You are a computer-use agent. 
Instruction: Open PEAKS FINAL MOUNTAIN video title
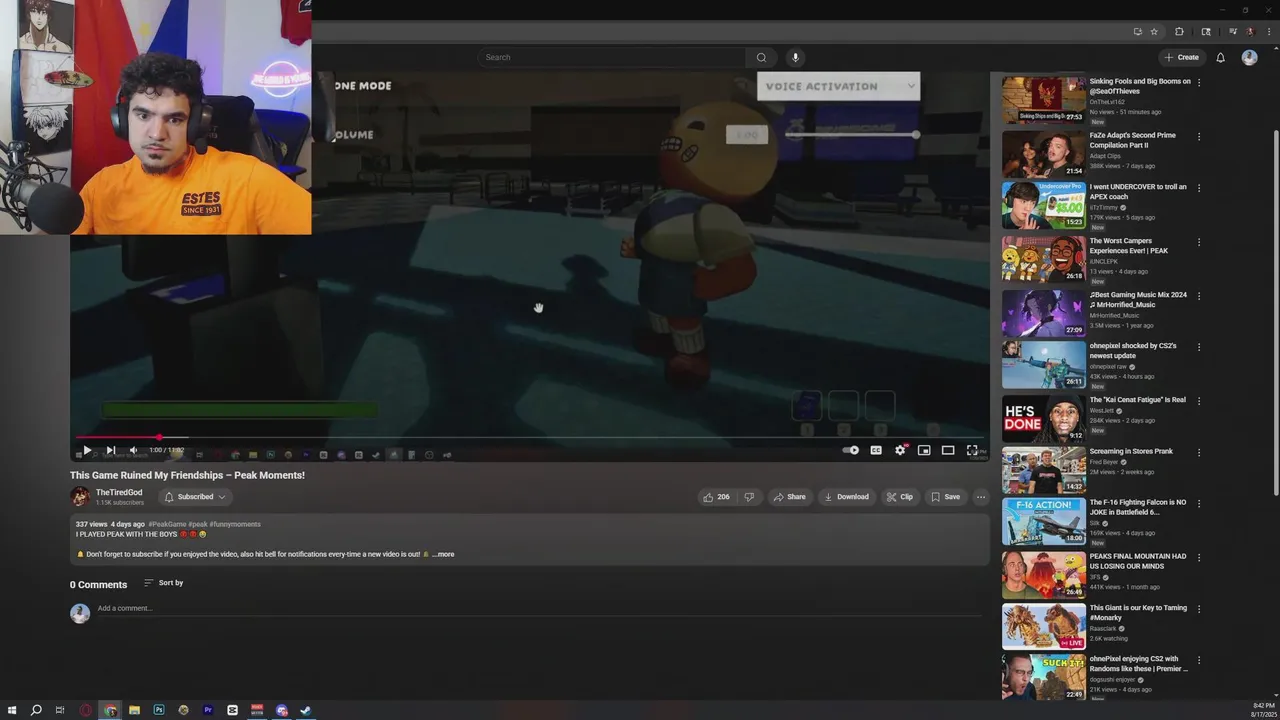point(1137,561)
